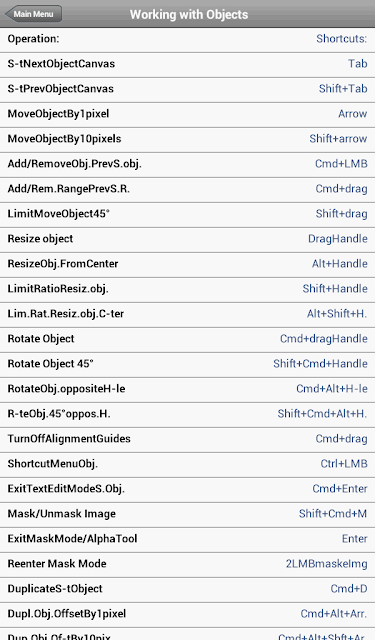Select the S-tNextObjectCanvas row
This screenshot has height=640, width=375.
click(x=187, y=64)
